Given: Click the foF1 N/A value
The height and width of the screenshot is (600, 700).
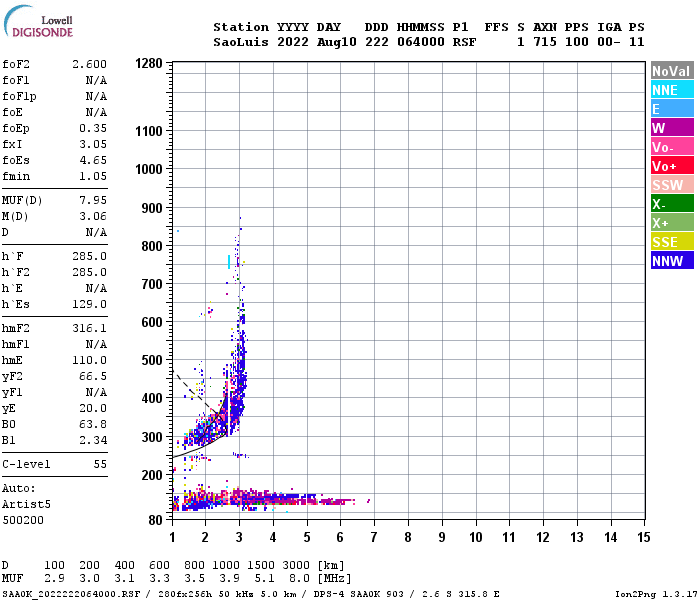Looking at the screenshot, I should coord(96,80).
